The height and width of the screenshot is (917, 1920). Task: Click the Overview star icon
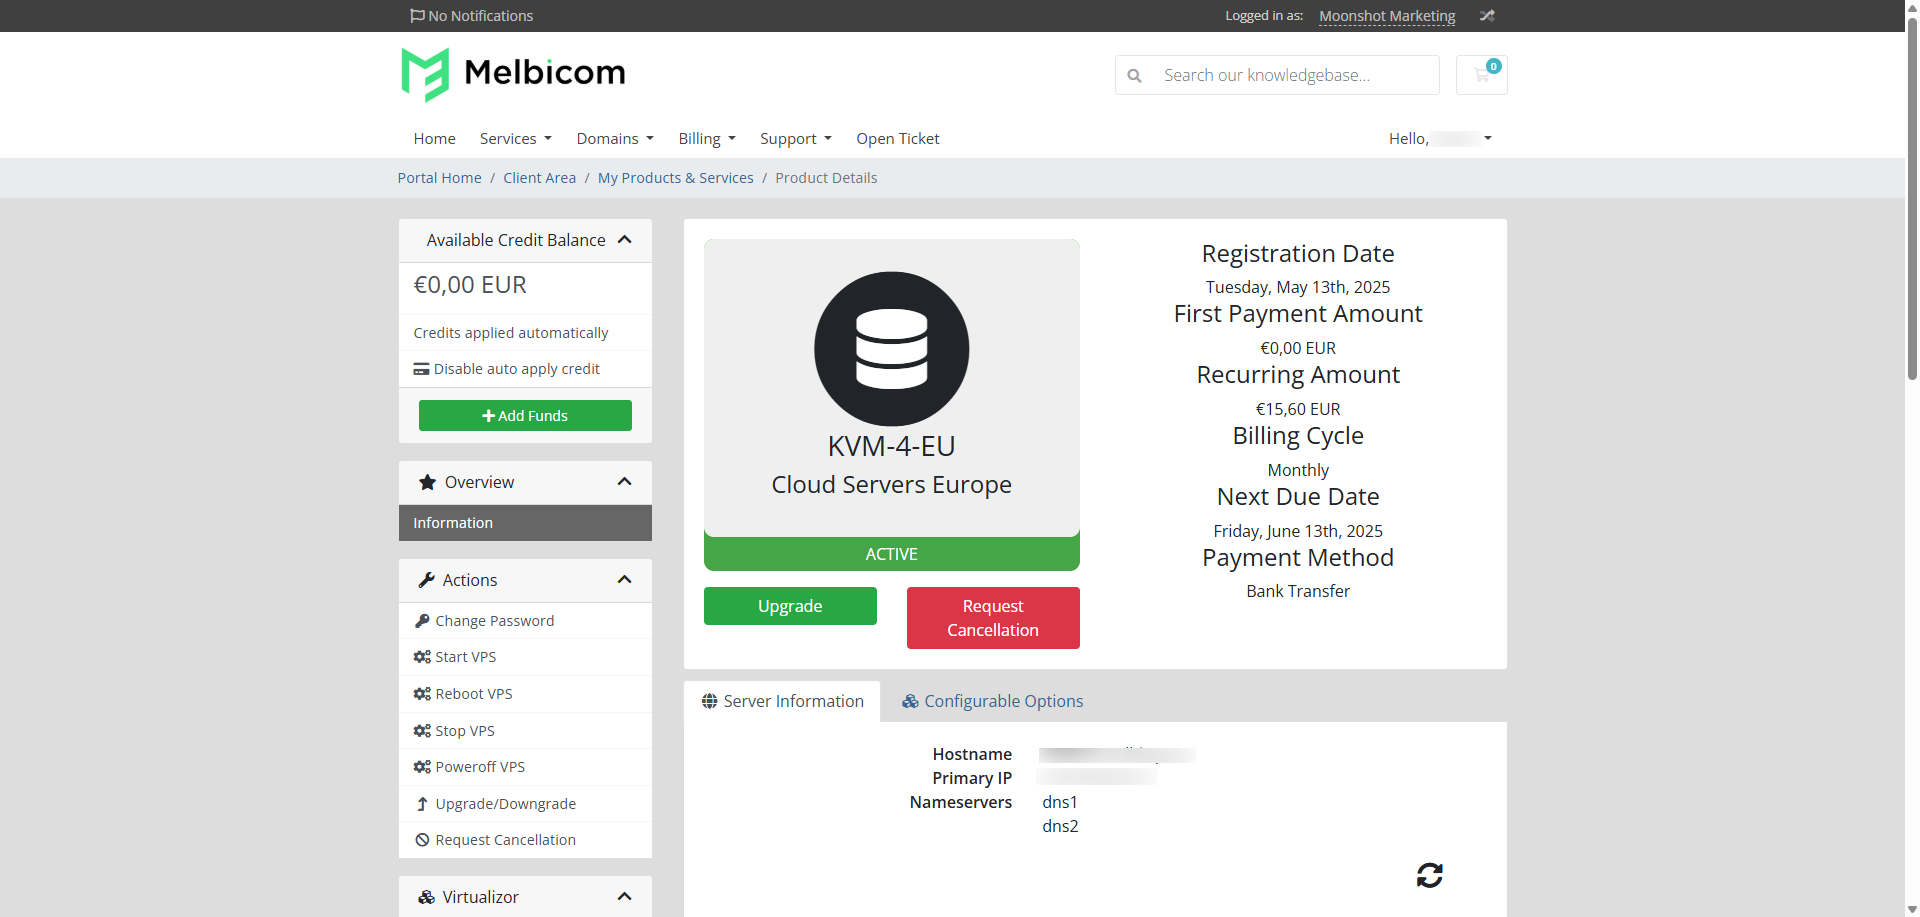point(427,482)
